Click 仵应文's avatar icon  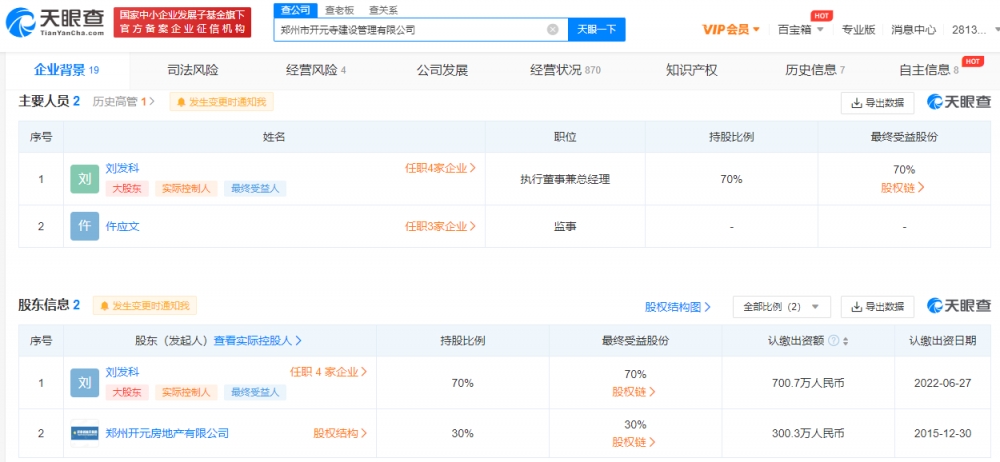tap(85, 226)
